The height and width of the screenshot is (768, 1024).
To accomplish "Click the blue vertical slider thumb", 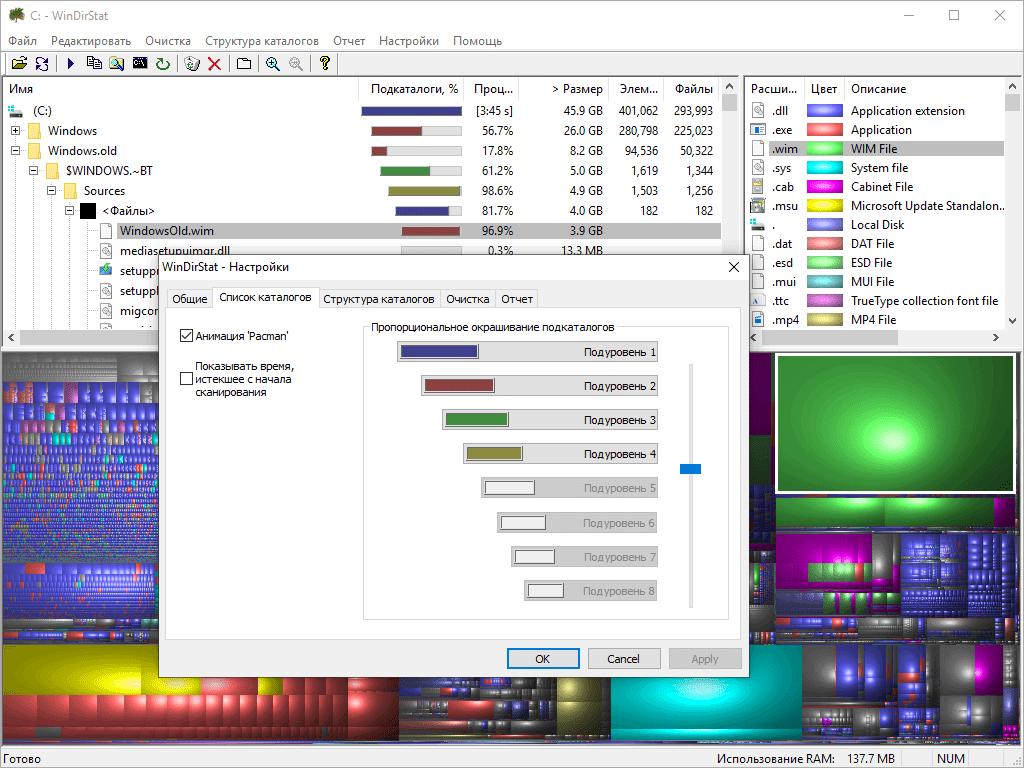I will click(690, 469).
